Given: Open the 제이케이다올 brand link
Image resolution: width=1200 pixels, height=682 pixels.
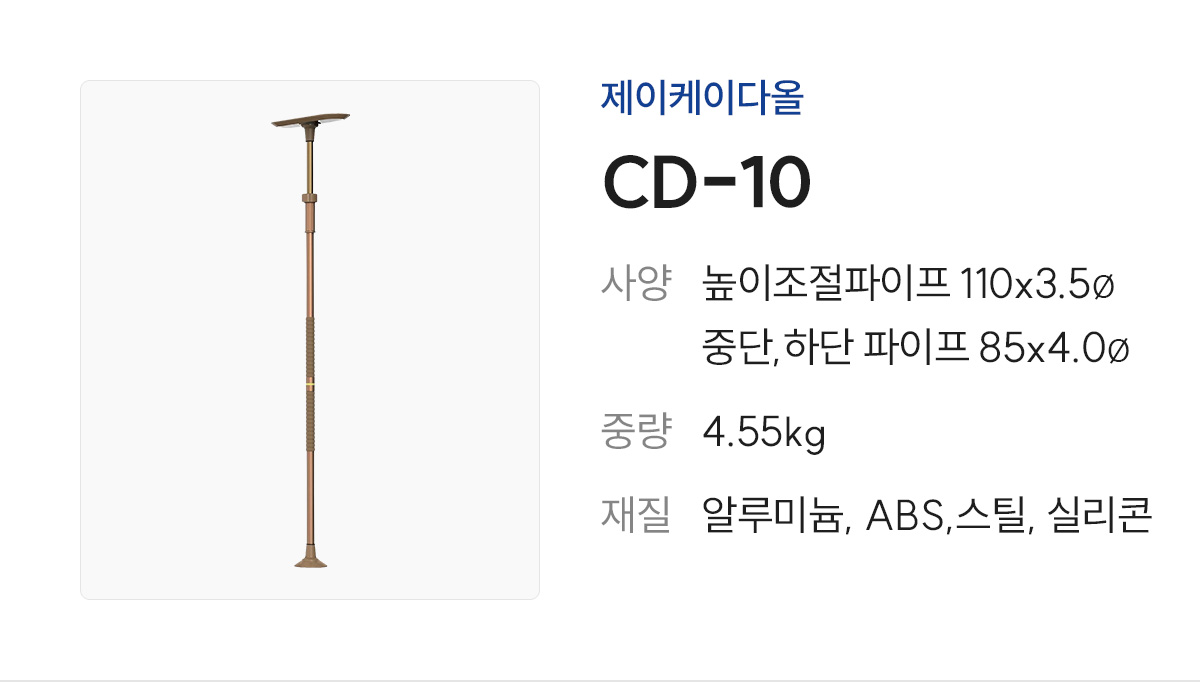Looking at the screenshot, I should [702, 98].
